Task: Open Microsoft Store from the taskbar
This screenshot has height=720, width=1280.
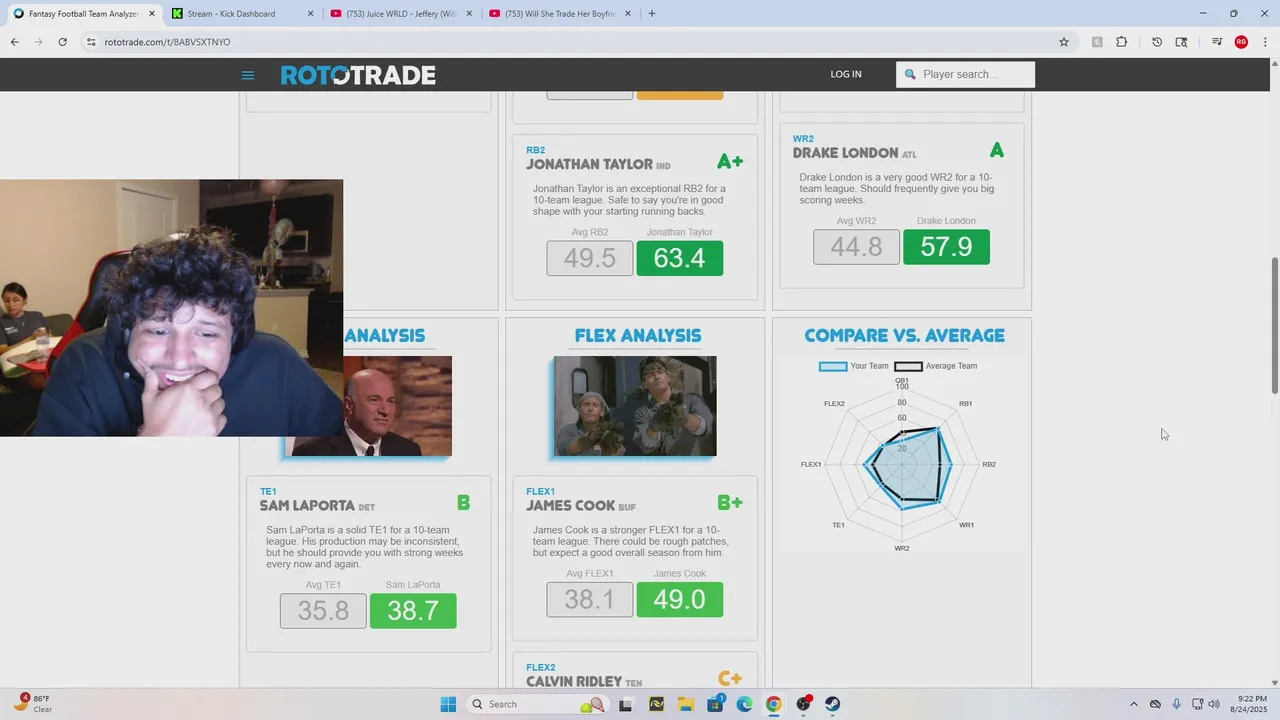Action: click(715, 704)
